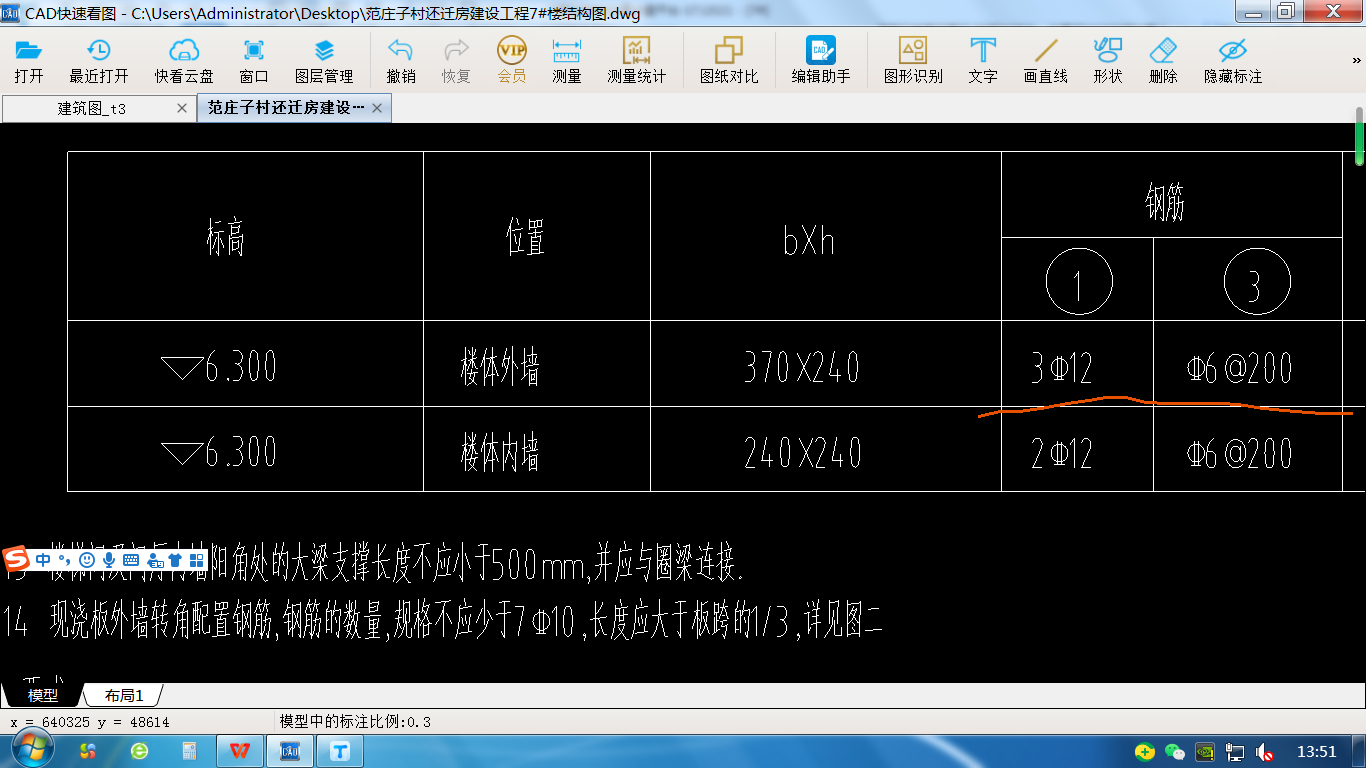Open the network status tray icon
The height and width of the screenshot is (768, 1366).
tap(1236, 752)
